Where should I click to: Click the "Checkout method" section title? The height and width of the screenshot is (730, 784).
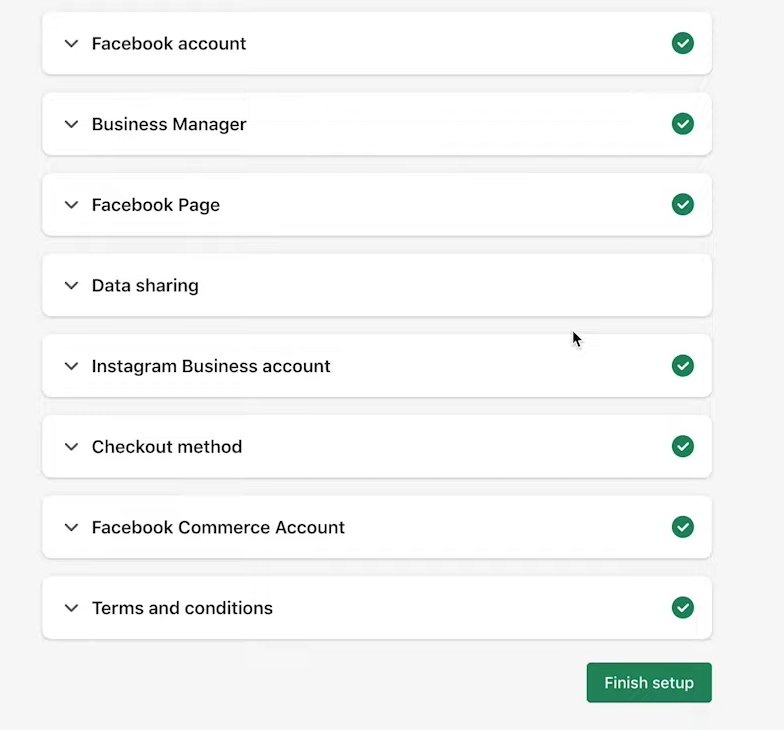click(x=167, y=446)
